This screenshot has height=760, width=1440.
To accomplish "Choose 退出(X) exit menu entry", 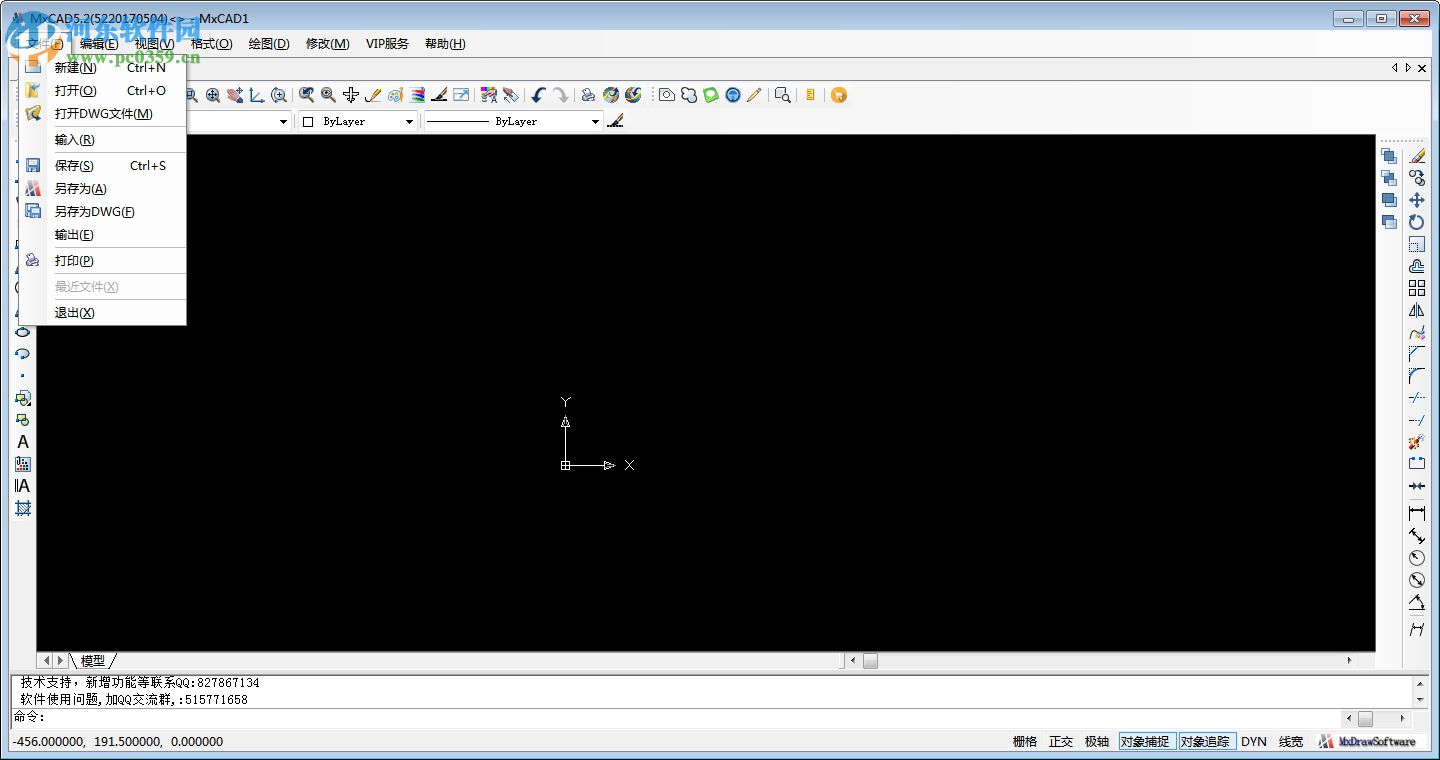I will pyautogui.click(x=102, y=313).
